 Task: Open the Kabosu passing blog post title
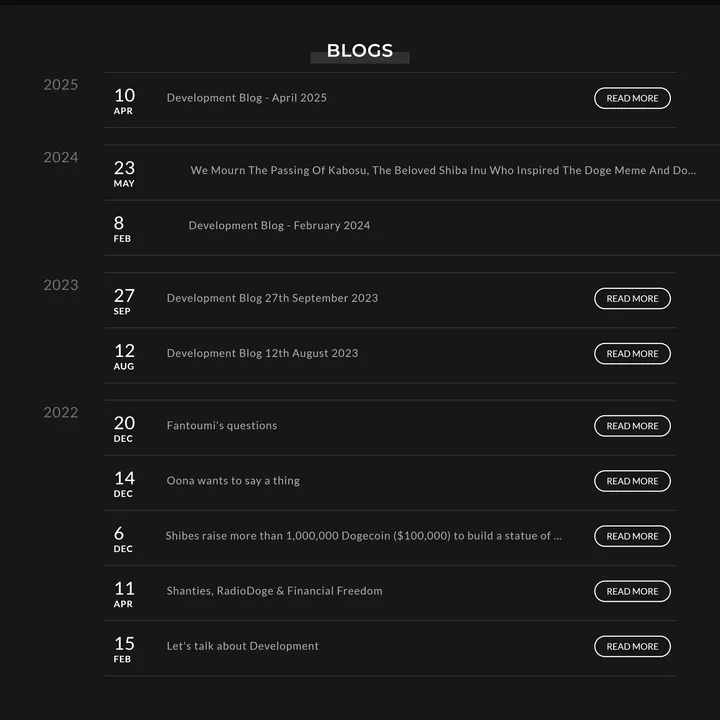(x=443, y=171)
